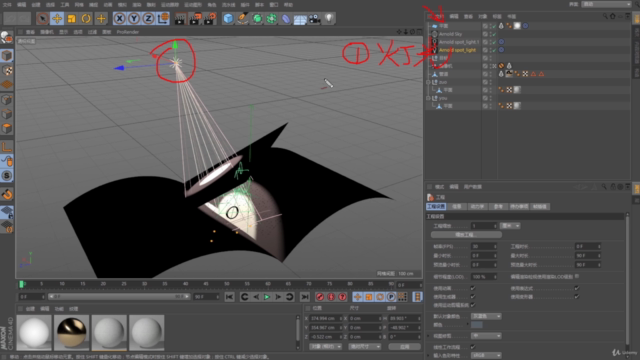Screen dimensions: 640x360
Task: Toggle visibility check of Arnold Sky
Action: [494, 34]
